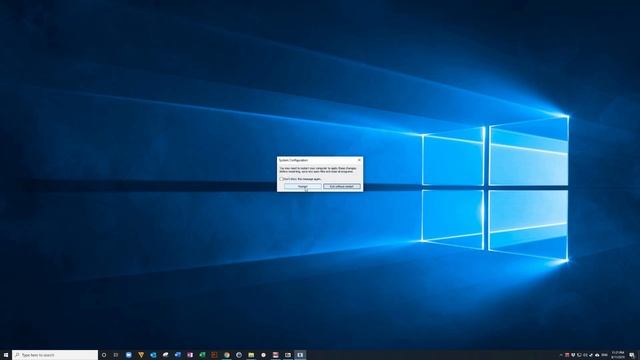
Task: Show hidden system tray icons
Action: (561, 355)
